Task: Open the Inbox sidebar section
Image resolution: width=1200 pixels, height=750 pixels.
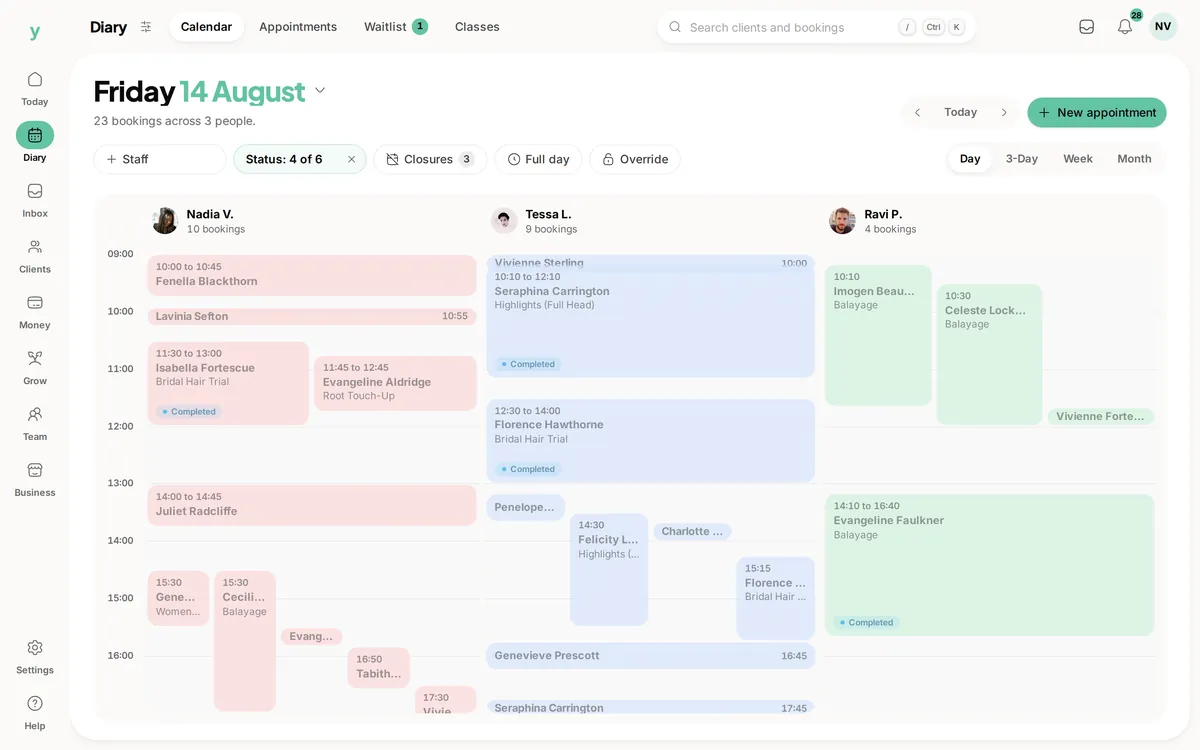Action: click(34, 200)
